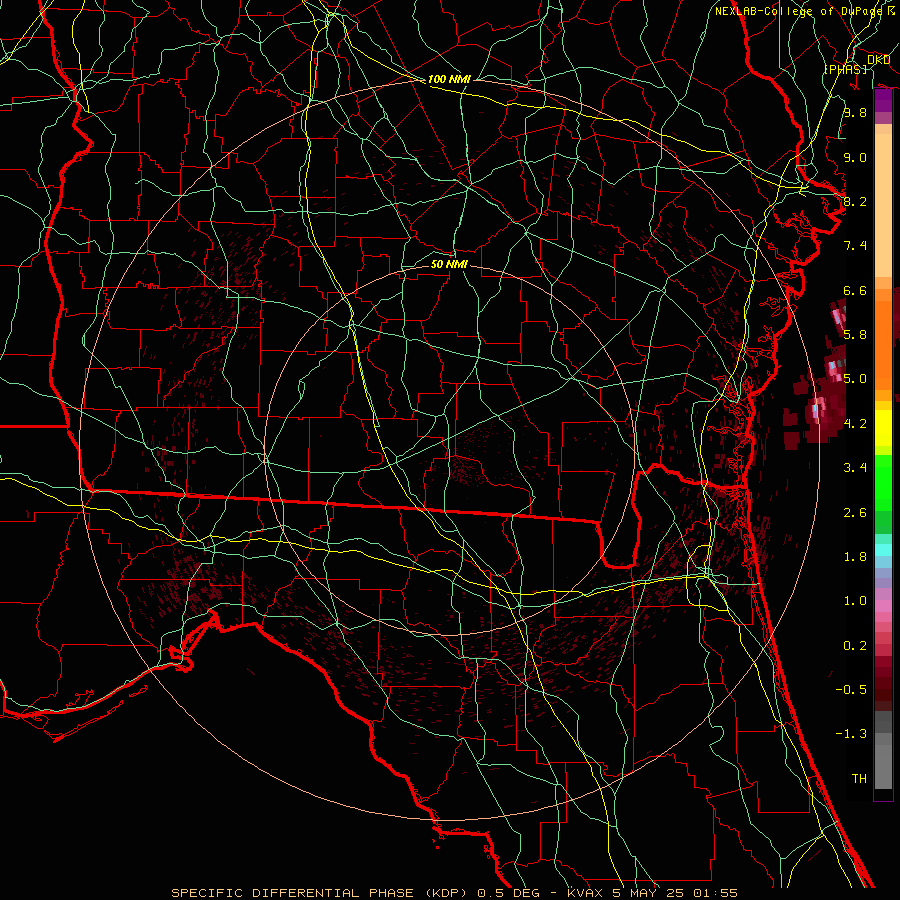900x900 pixels.
Task: Click the 1.0 legend value
Action: pyautogui.click(x=855, y=601)
